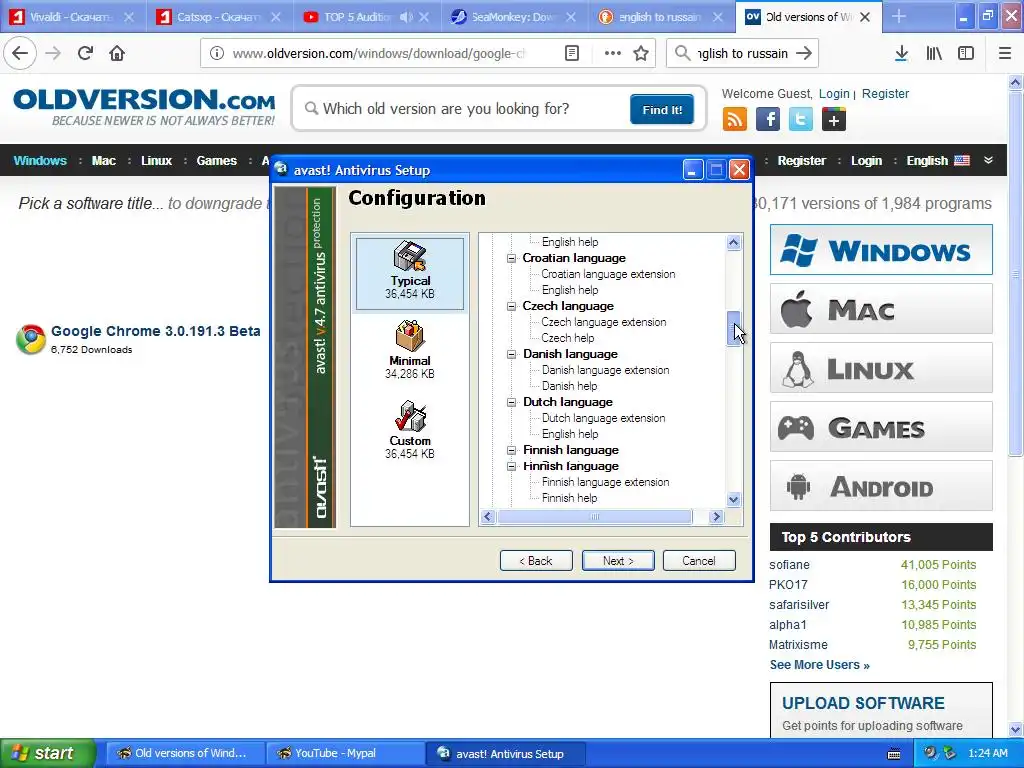Viewport: 1024px width, 768px height.
Task: Select Danish help item
Action: click(569, 386)
